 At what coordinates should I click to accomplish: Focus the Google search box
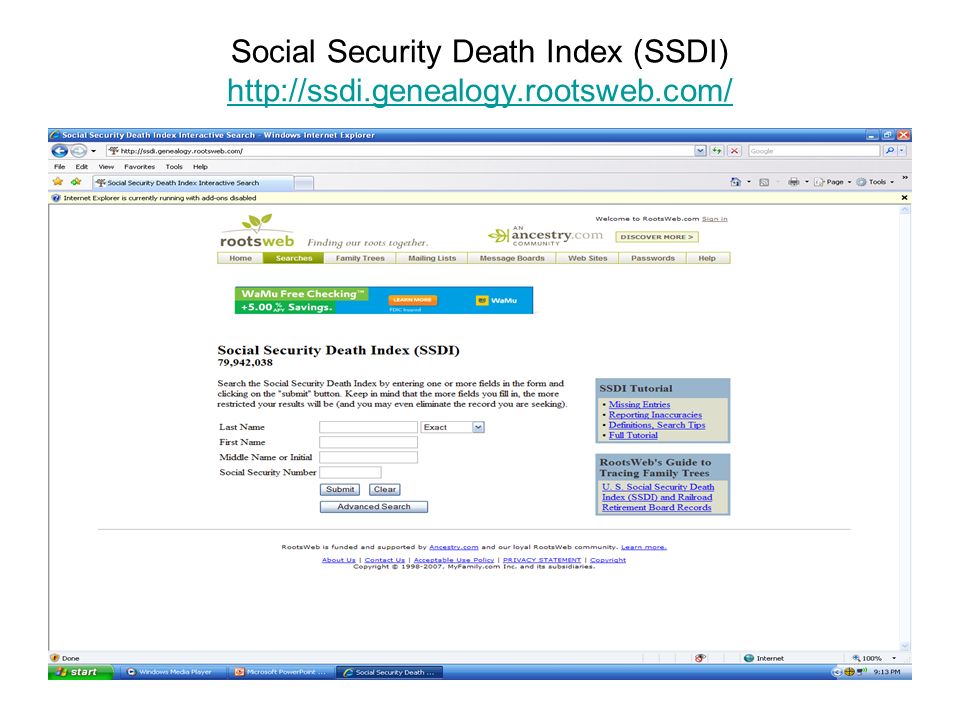pyautogui.click(x=814, y=151)
